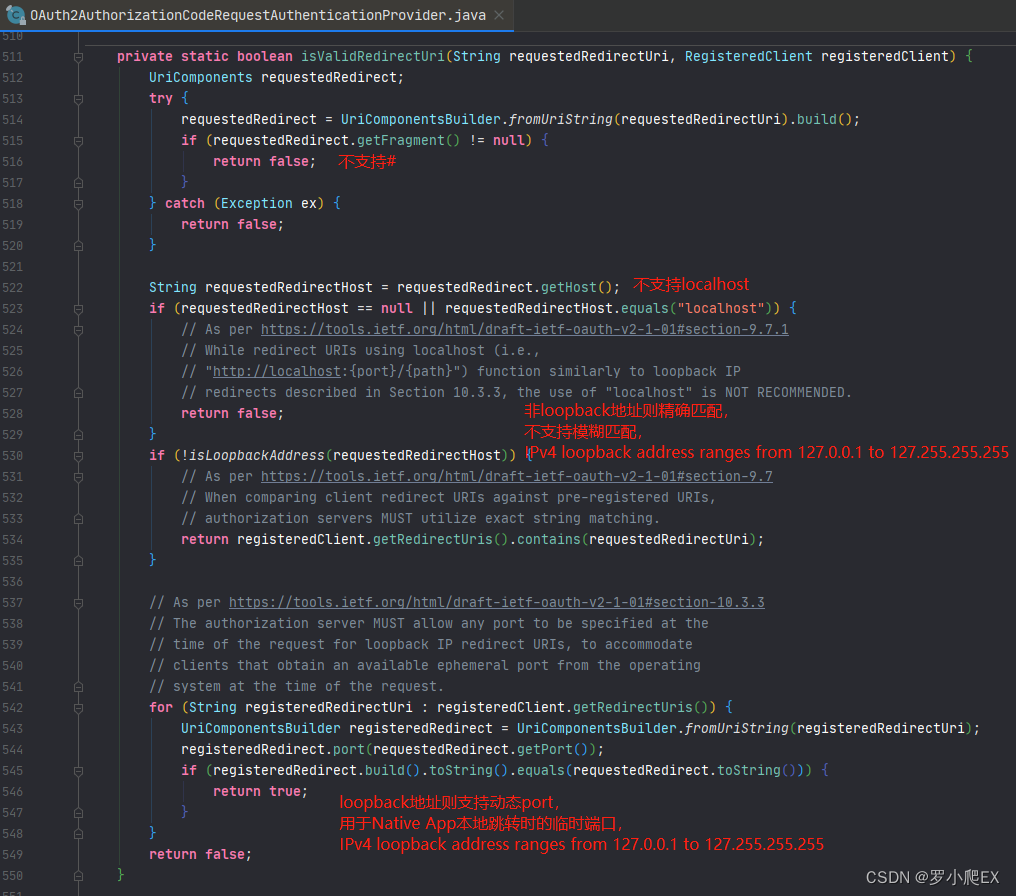The image size is (1016, 896).
Task: Click line number 549 in the gutter
Action: pyautogui.click(x=12, y=855)
